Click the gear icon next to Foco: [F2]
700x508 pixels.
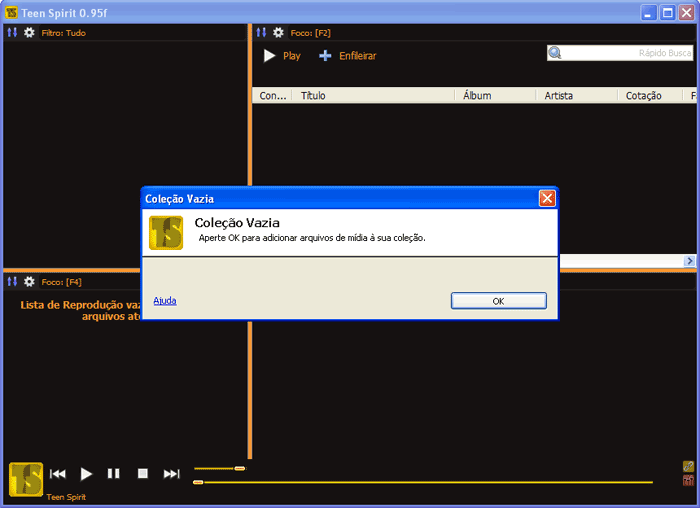click(278, 33)
